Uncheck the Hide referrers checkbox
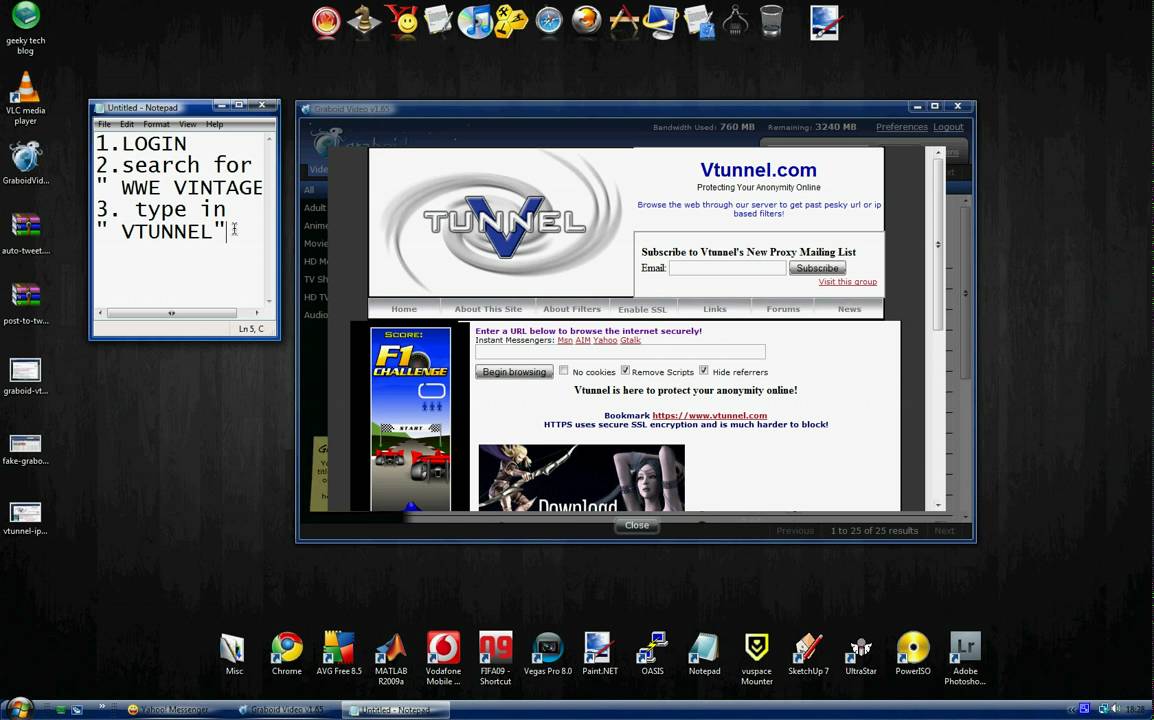 pos(704,370)
